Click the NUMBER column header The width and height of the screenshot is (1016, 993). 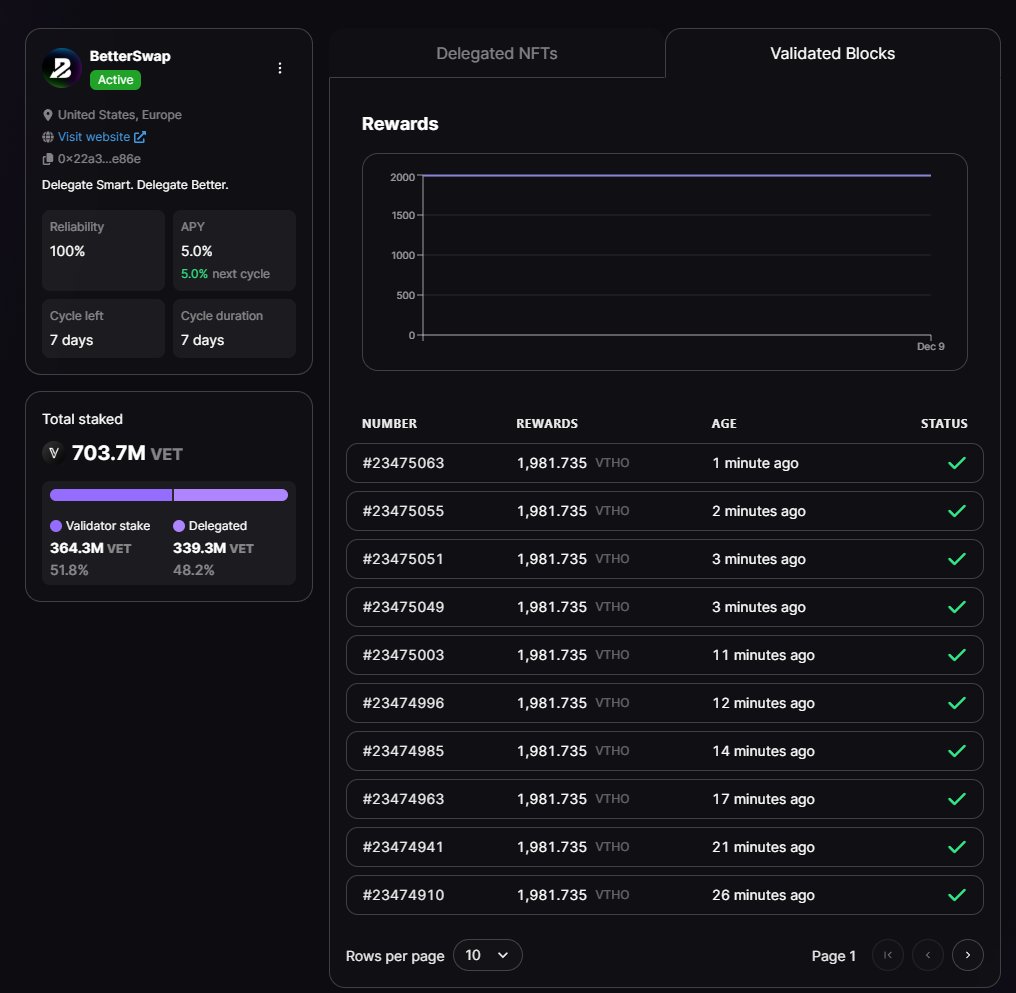coord(389,424)
